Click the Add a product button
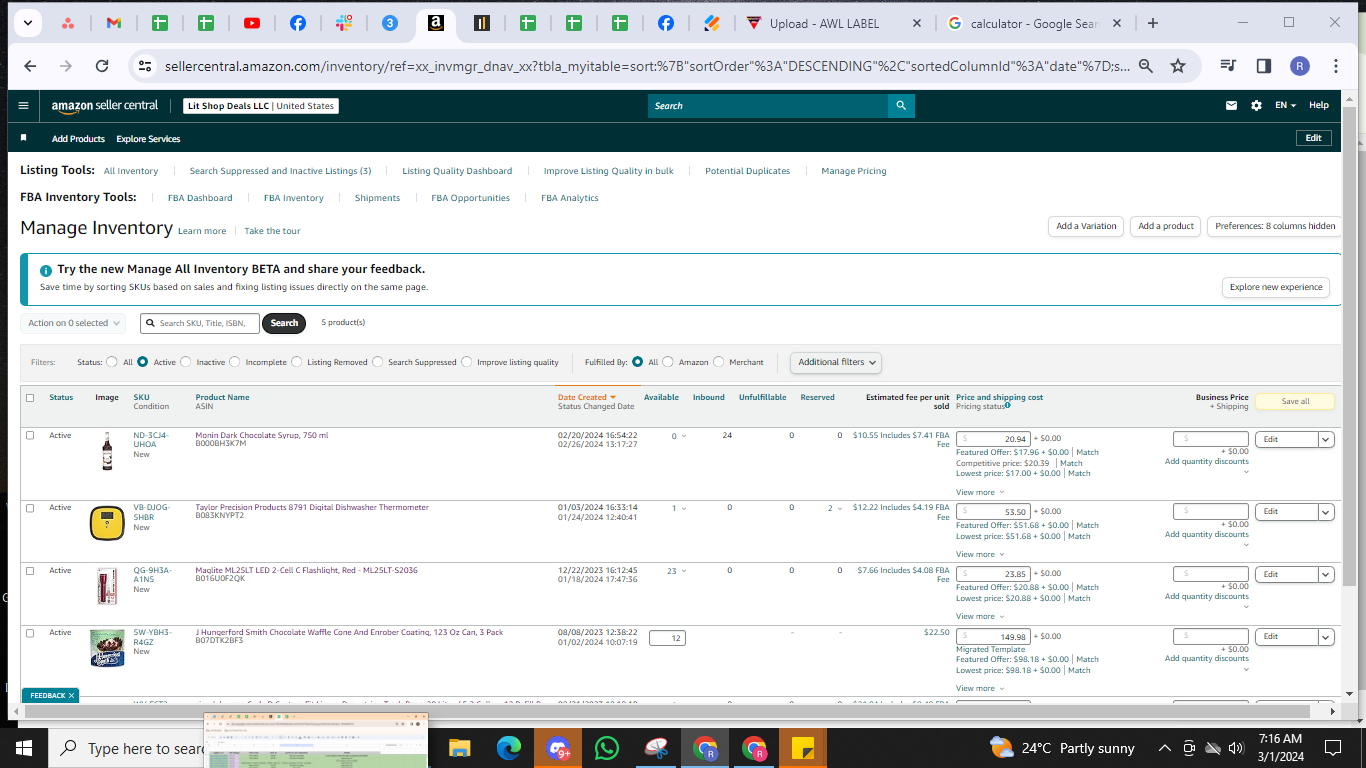The height and width of the screenshot is (768, 1366). pyautogui.click(x=1166, y=226)
